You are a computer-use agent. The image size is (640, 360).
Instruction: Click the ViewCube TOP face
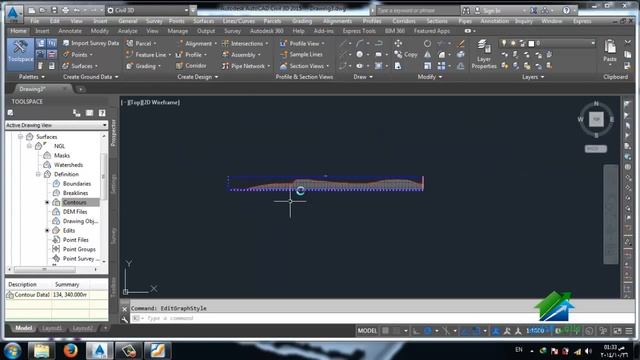(596, 120)
